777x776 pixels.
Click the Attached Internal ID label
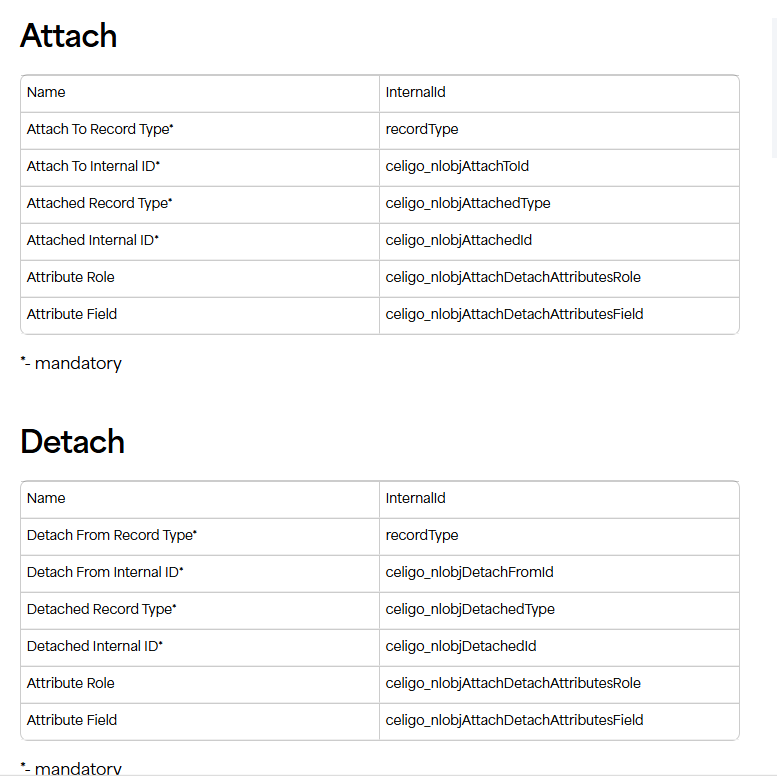click(93, 240)
